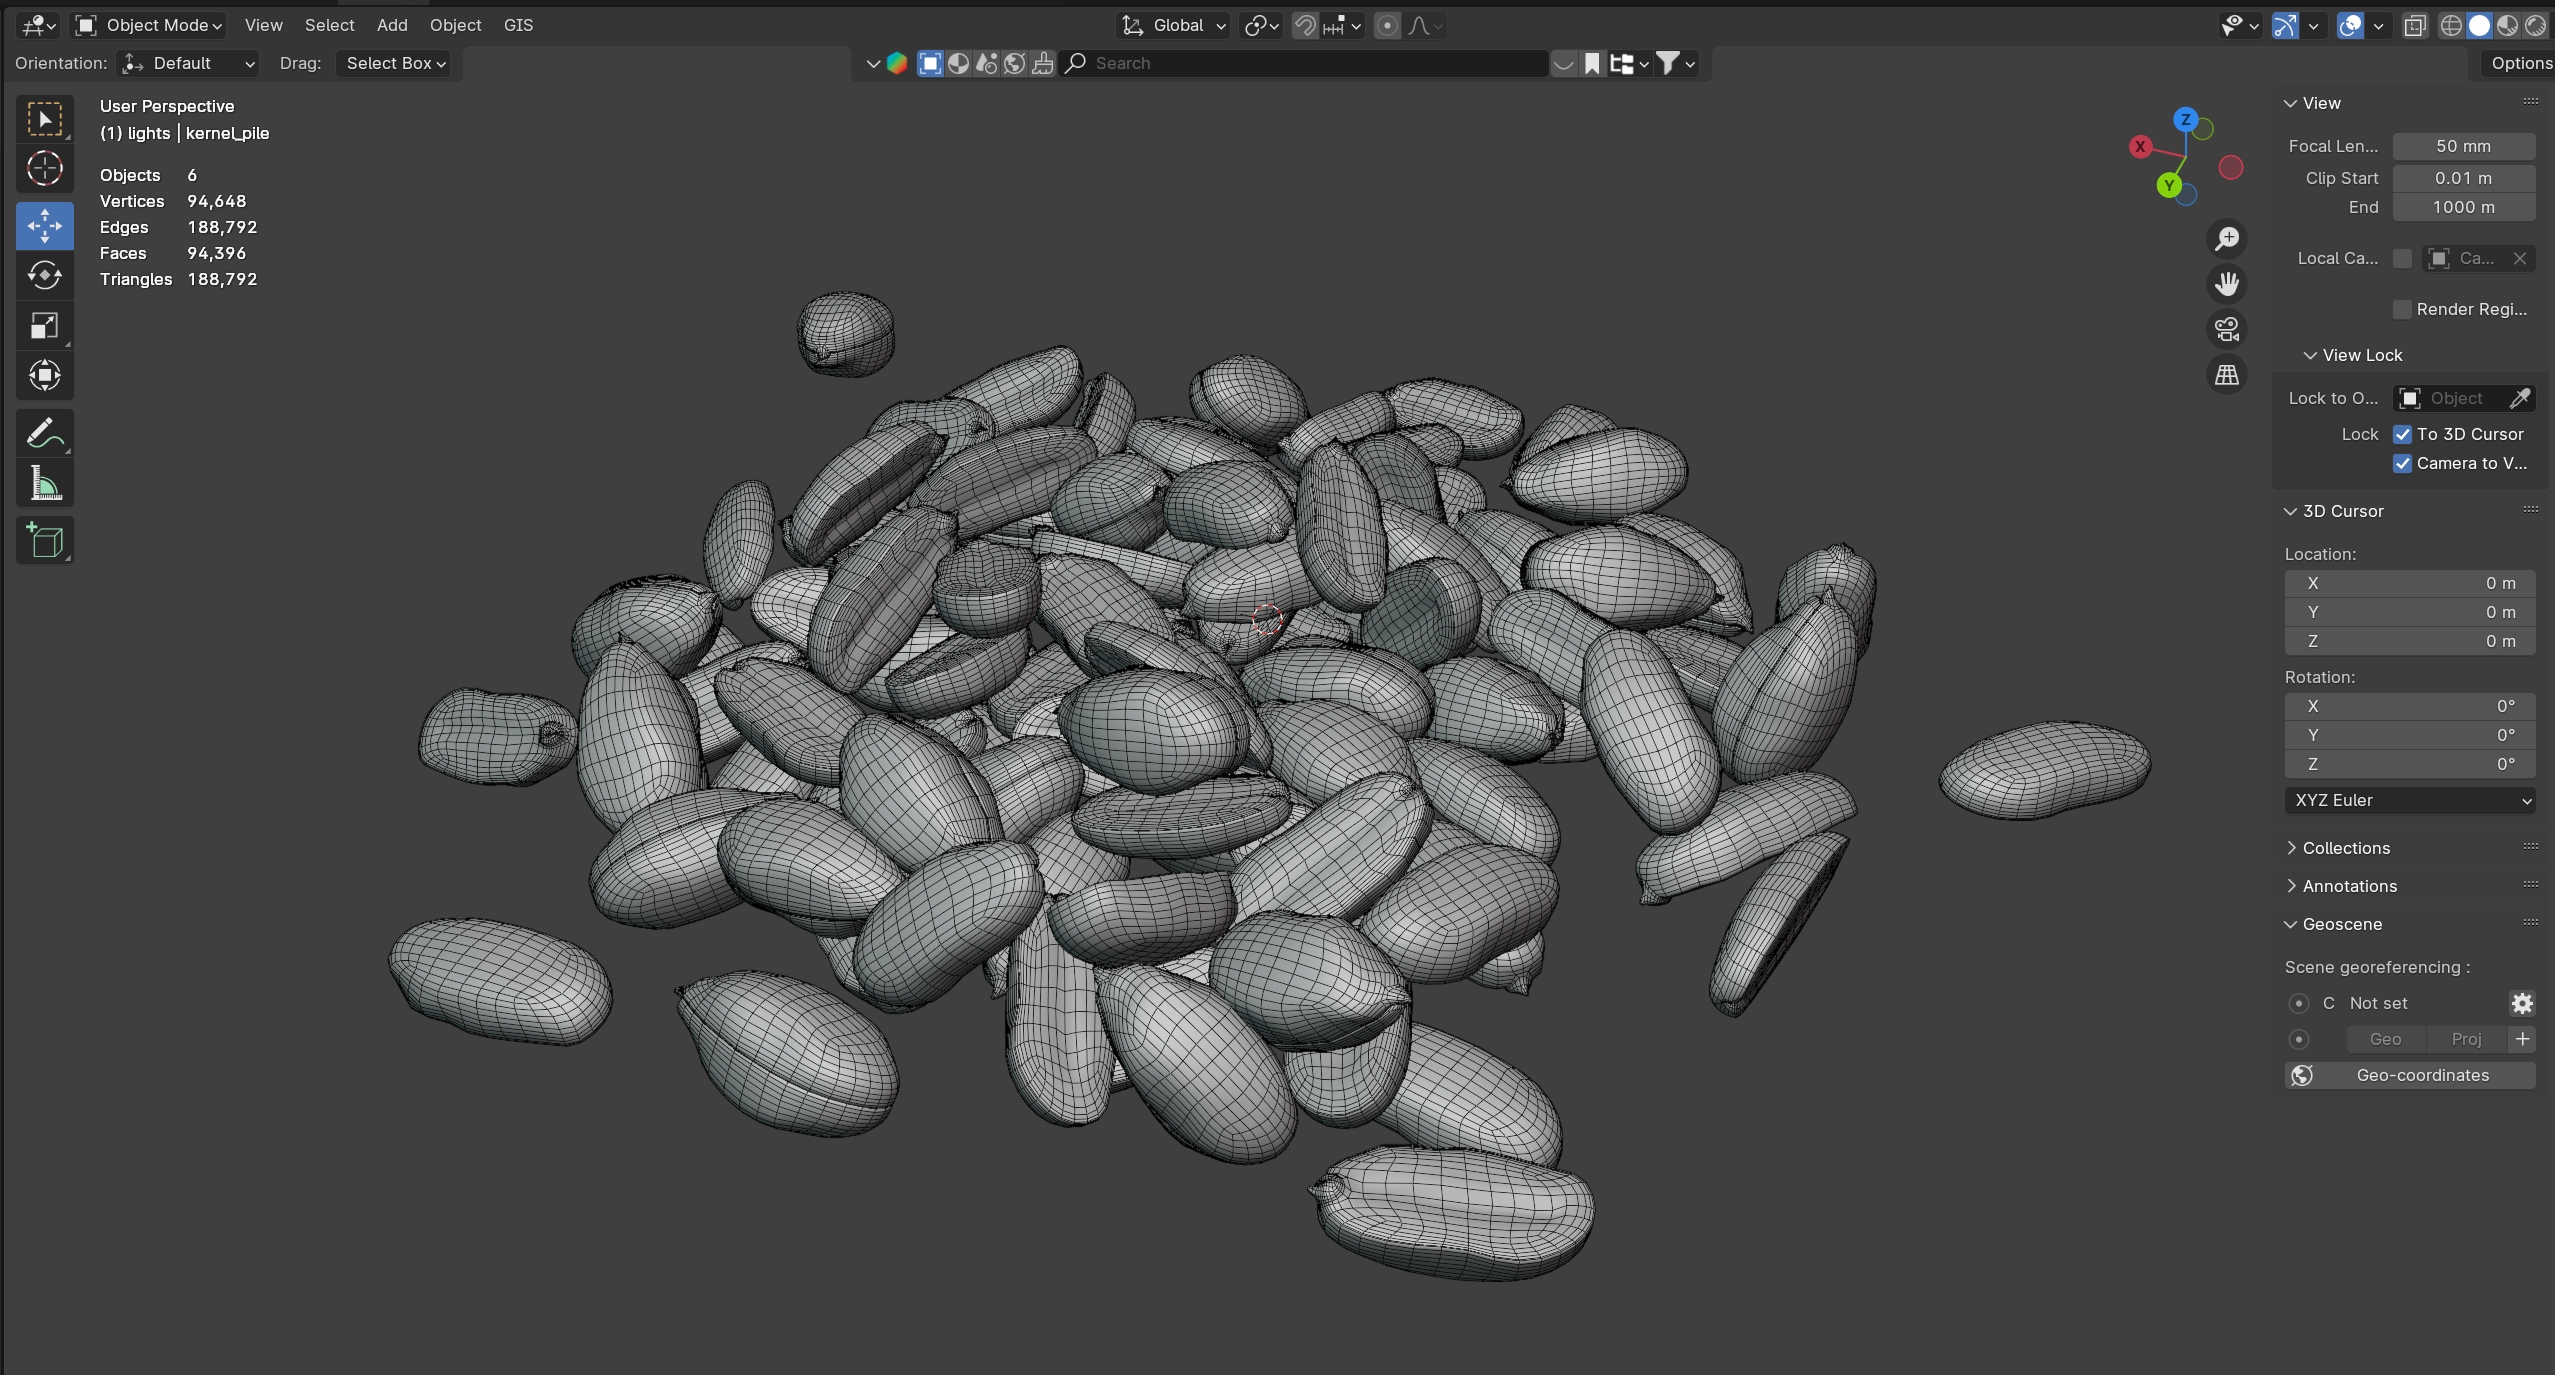Choose the Measure ruler tool
The width and height of the screenshot is (2555, 1375).
click(45, 484)
